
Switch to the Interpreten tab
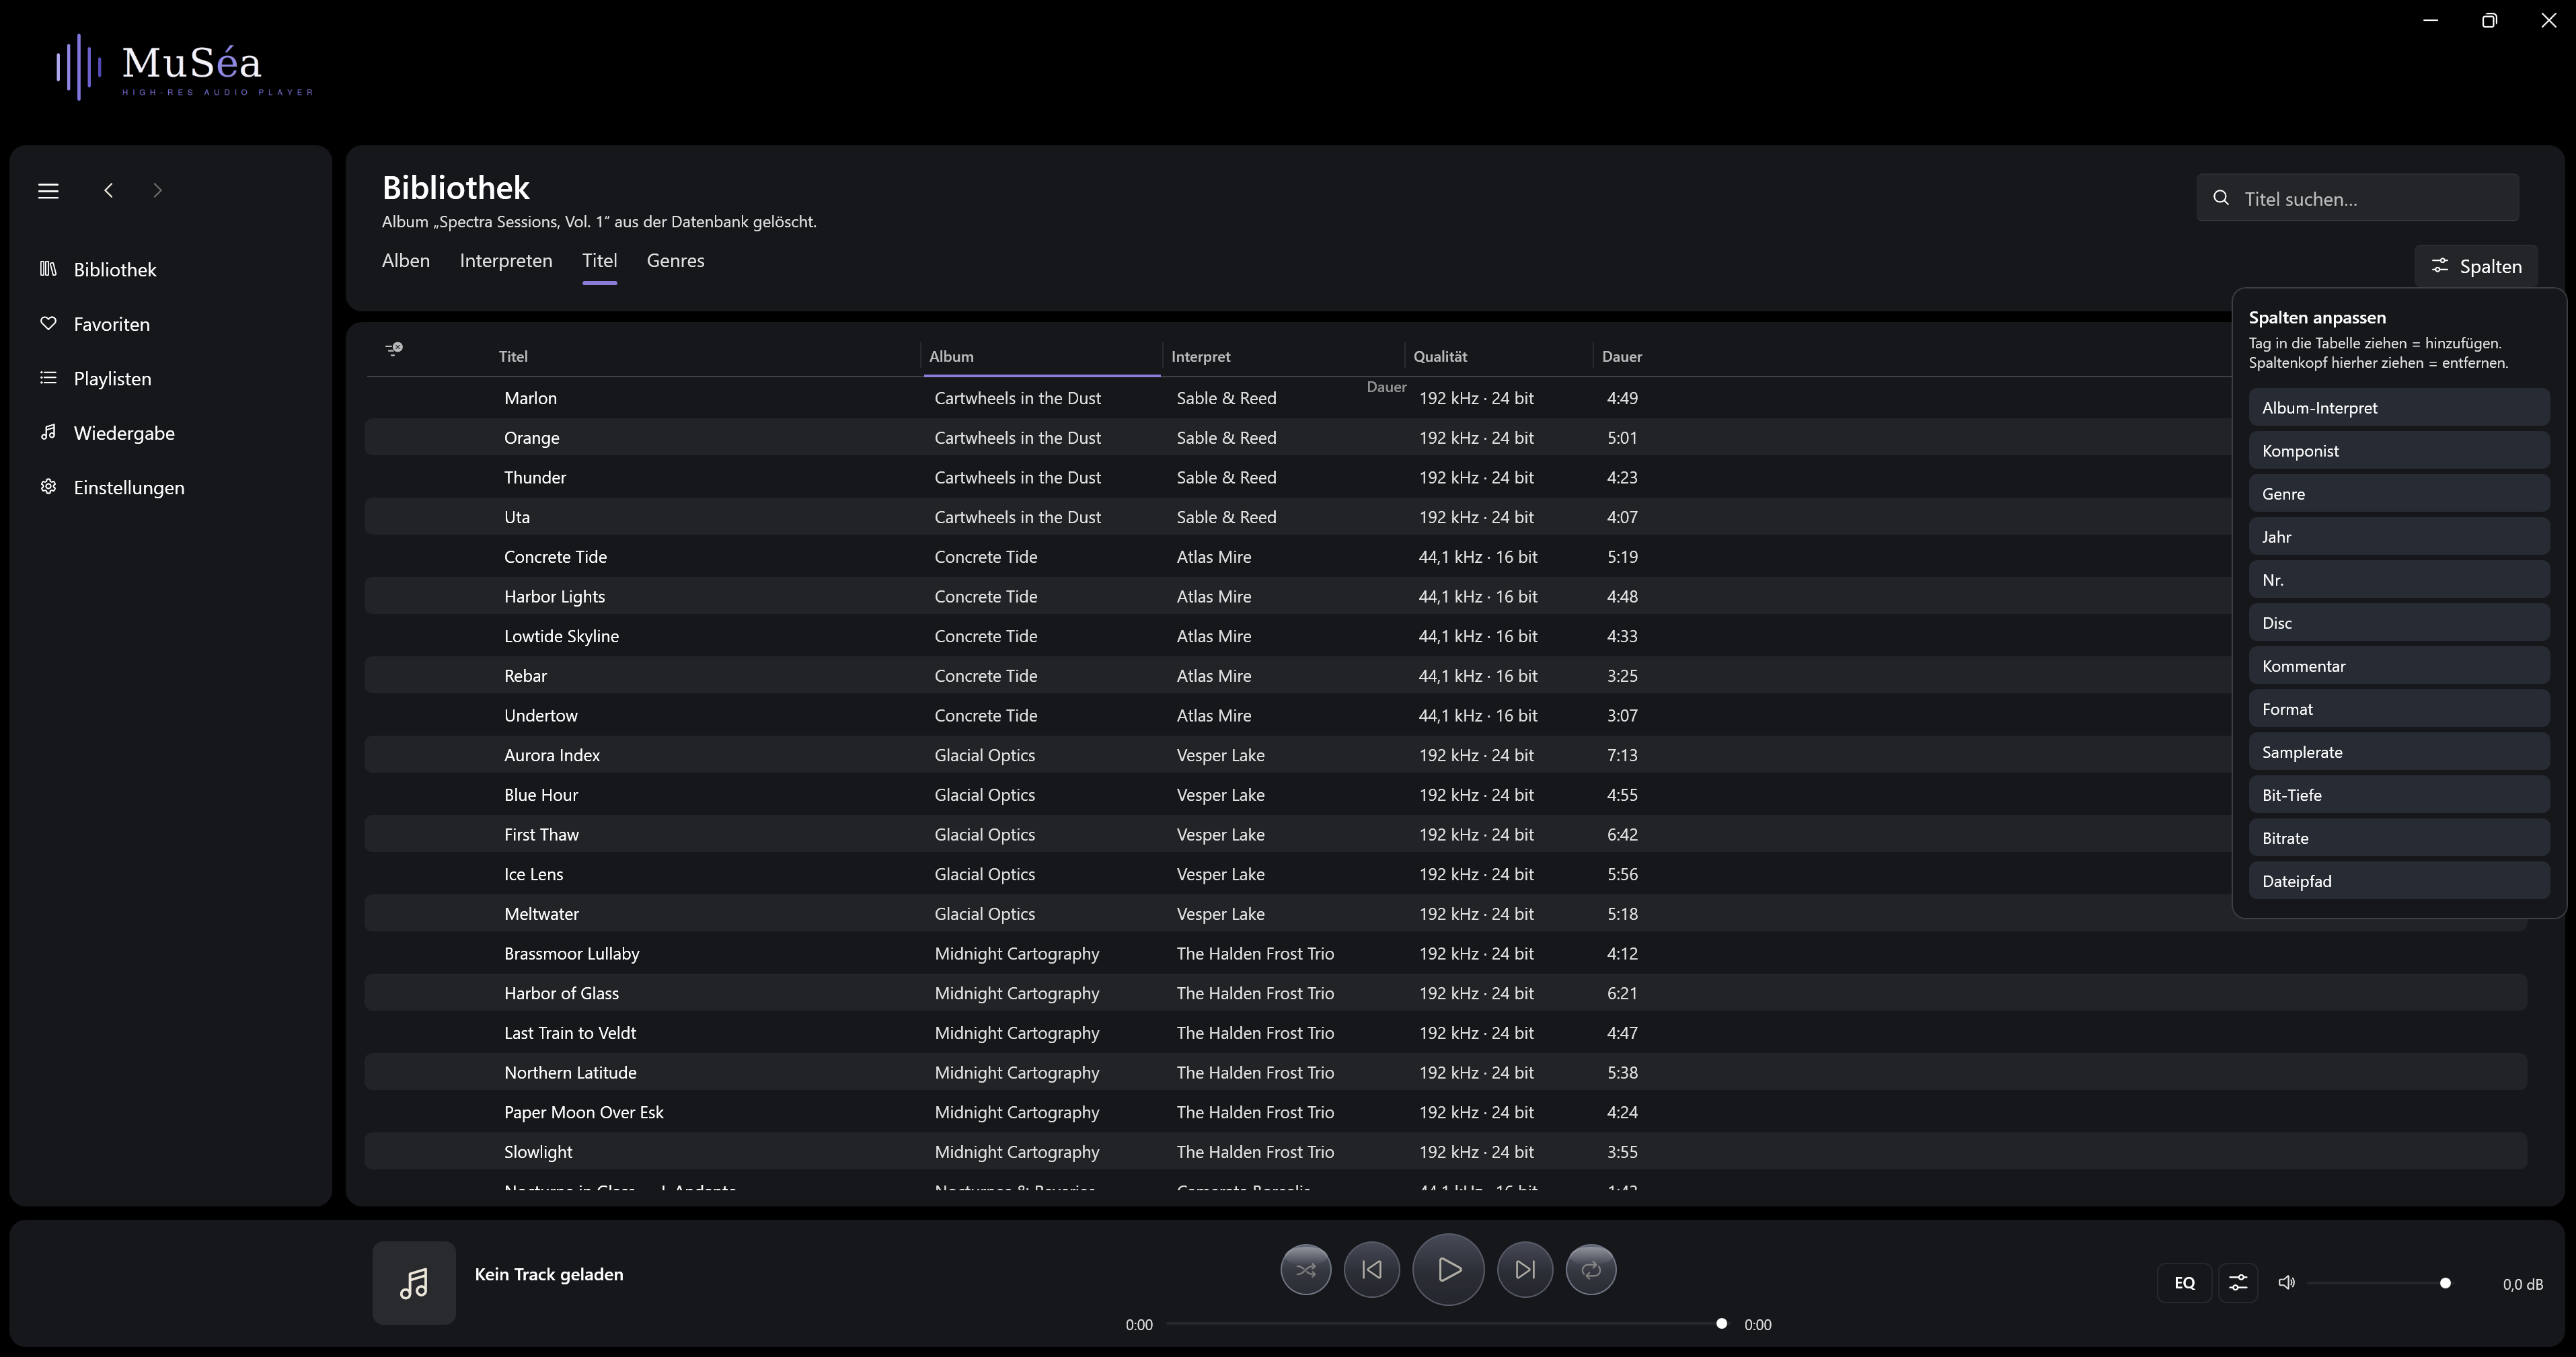(506, 260)
